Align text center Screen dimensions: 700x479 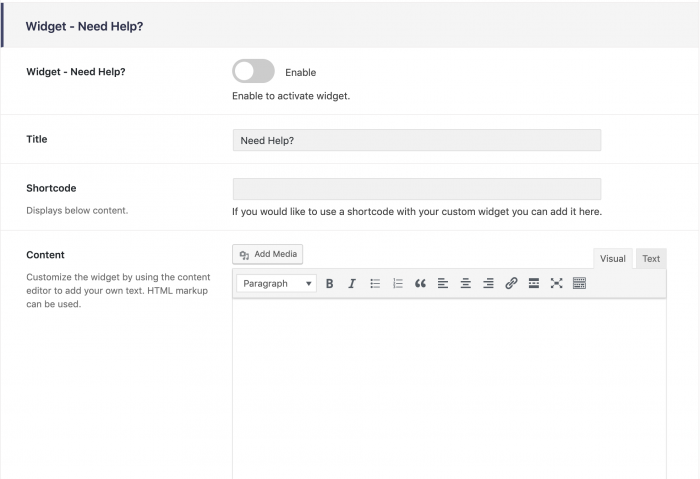(x=466, y=283)
